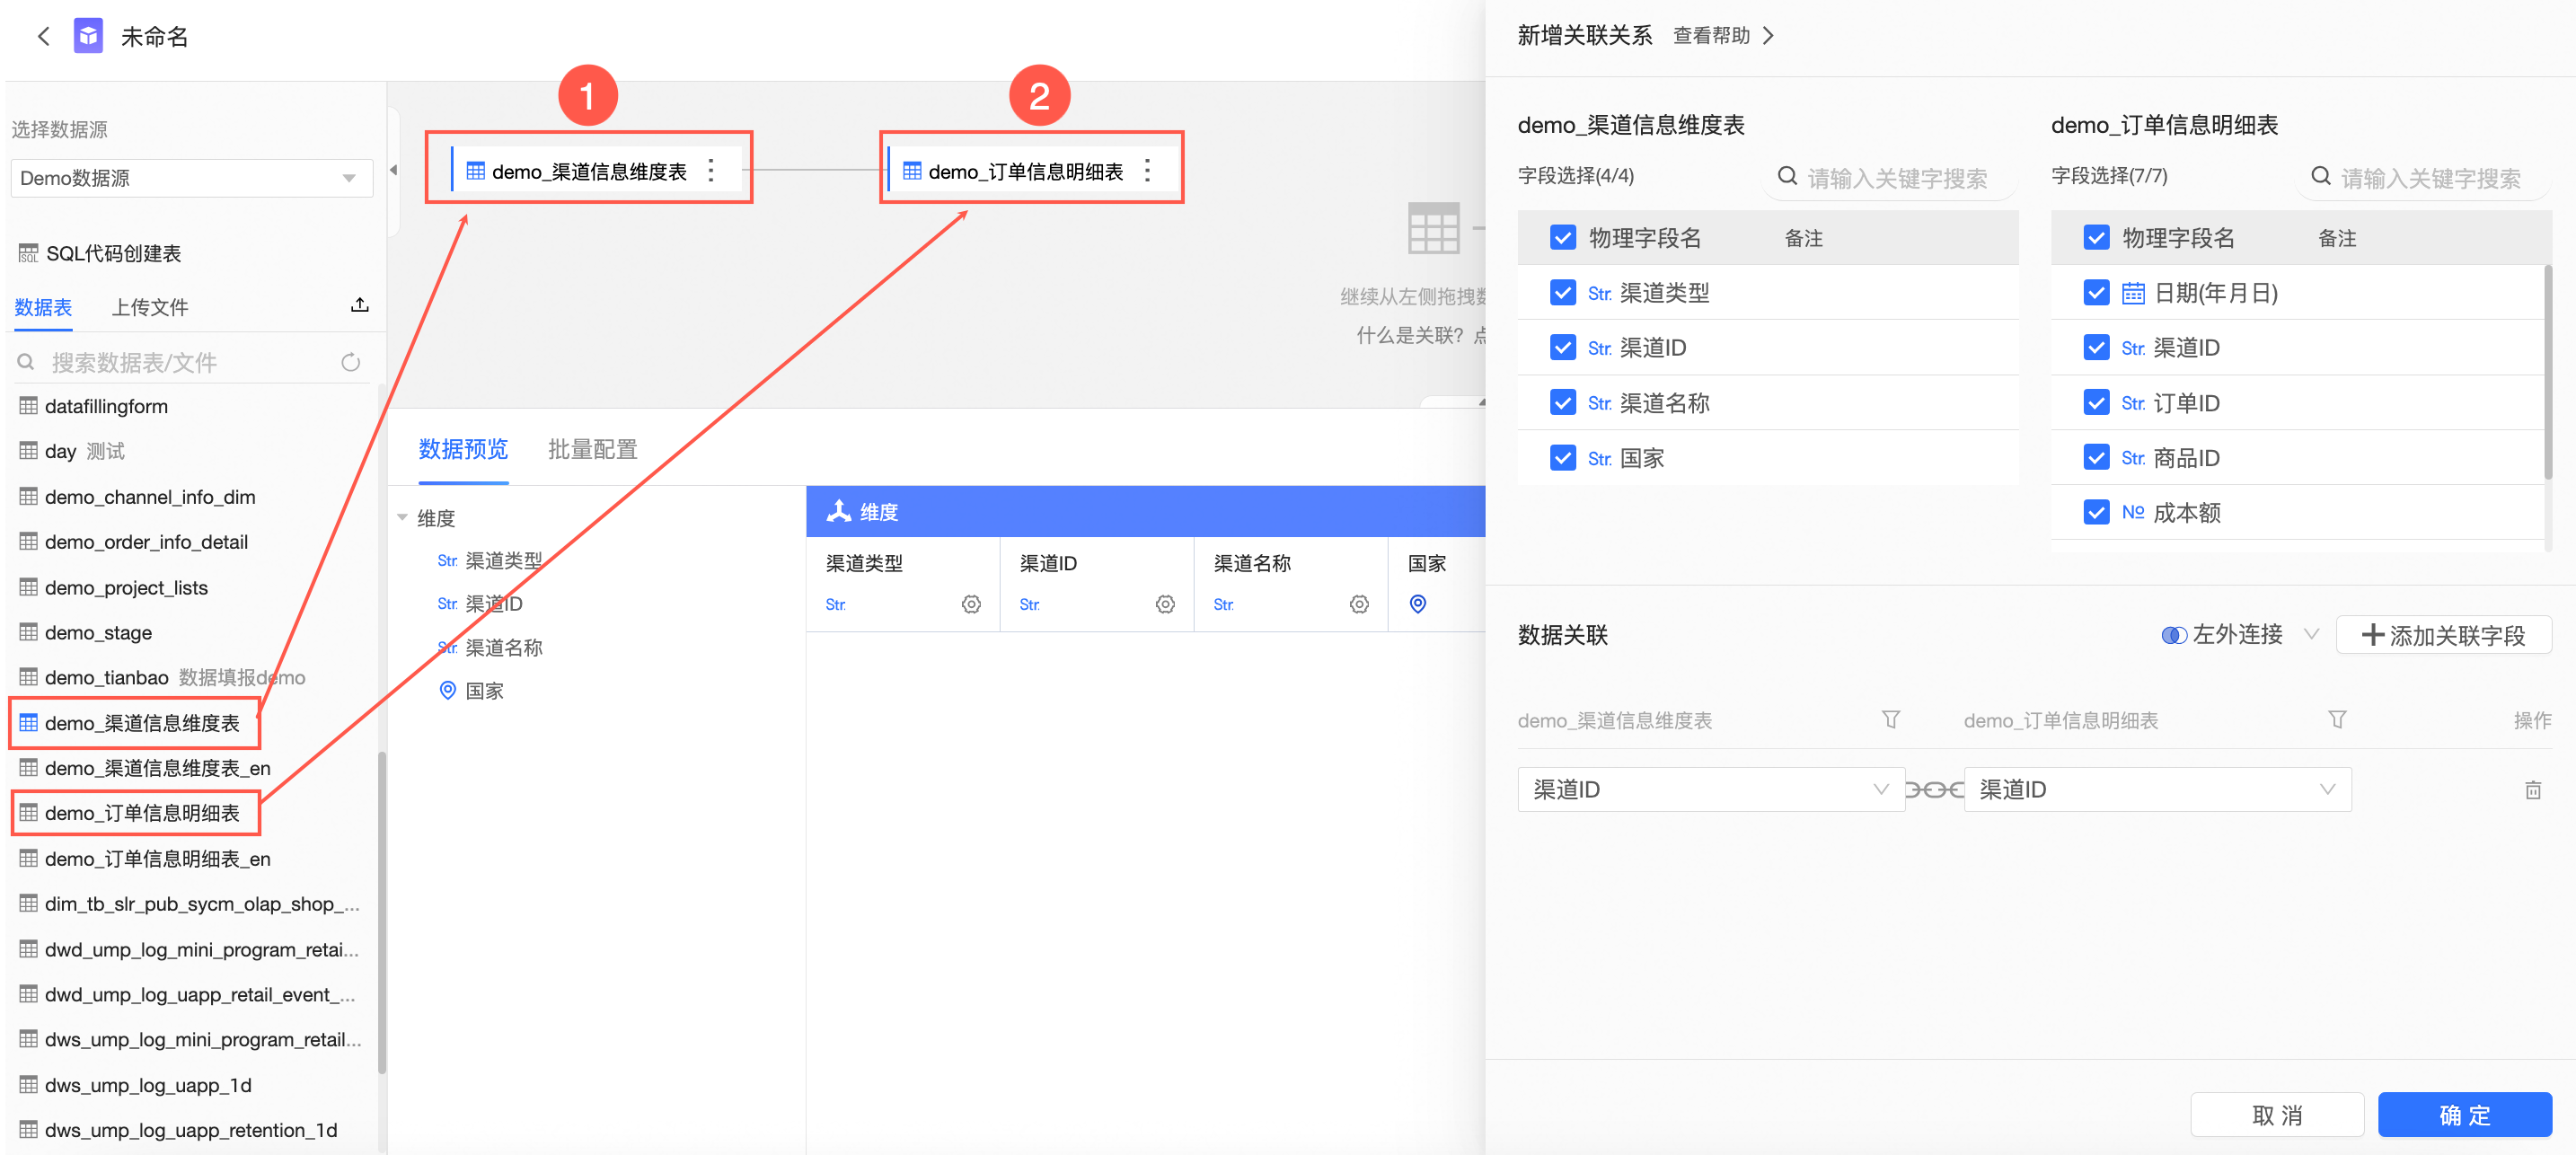This screenshot has height=1155, width=2576.
Task: Uncheck the 渠道类型 field
Action: (x=1563, y=293)
